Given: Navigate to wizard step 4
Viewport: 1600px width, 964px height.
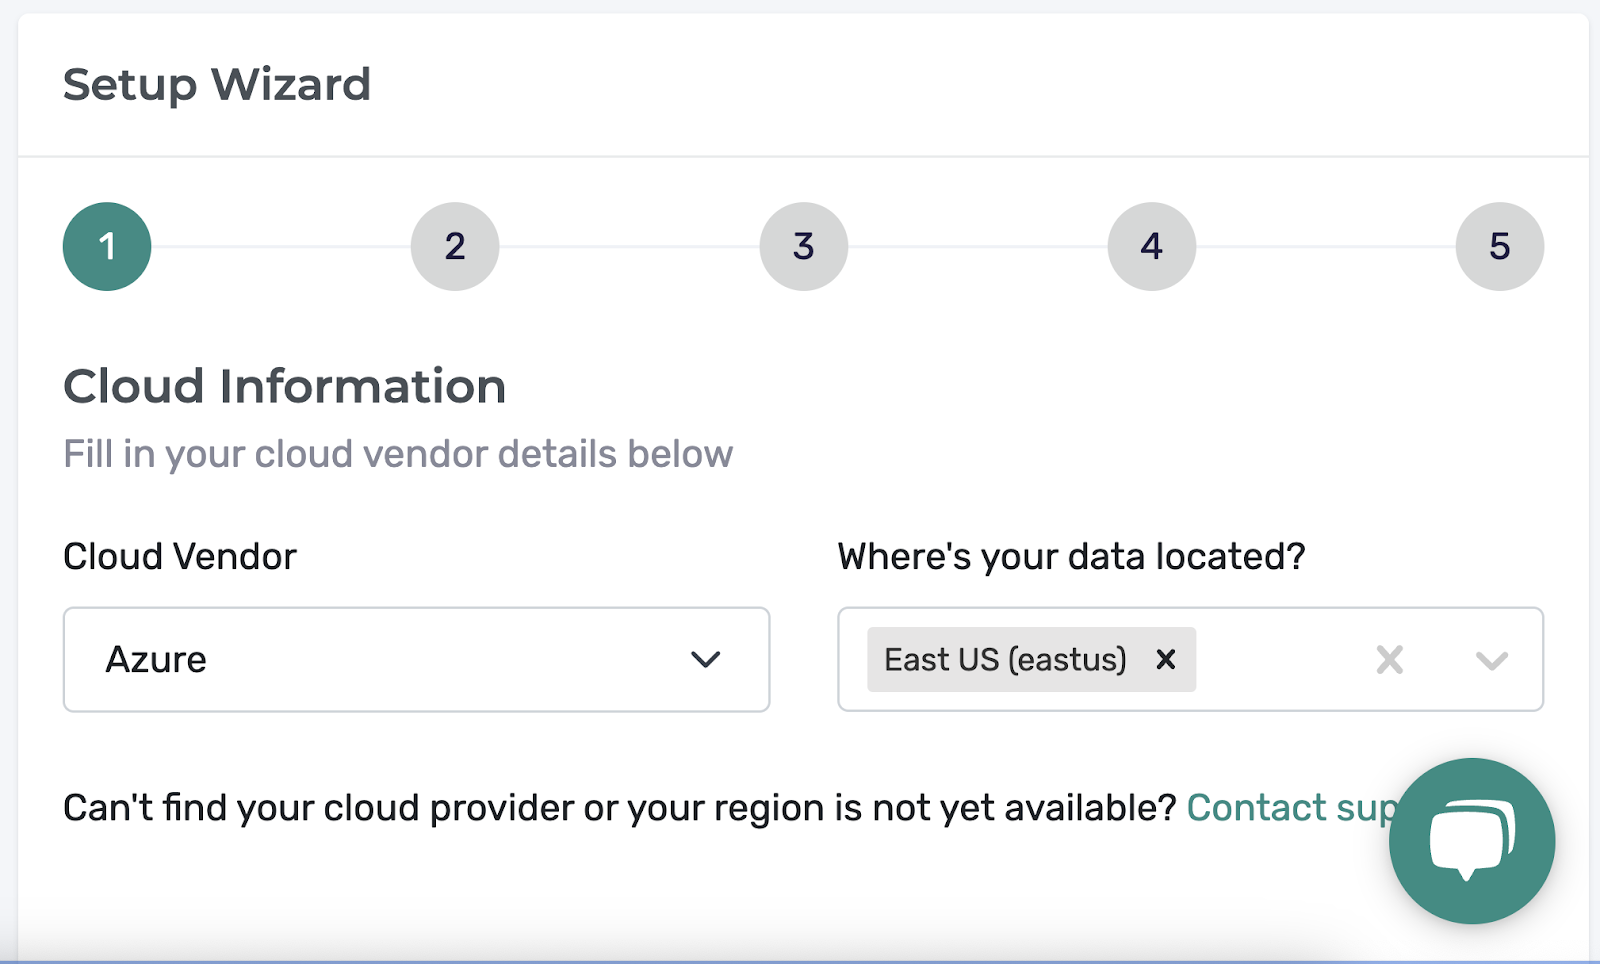Looking at the screenshot, I should 1151,247.
